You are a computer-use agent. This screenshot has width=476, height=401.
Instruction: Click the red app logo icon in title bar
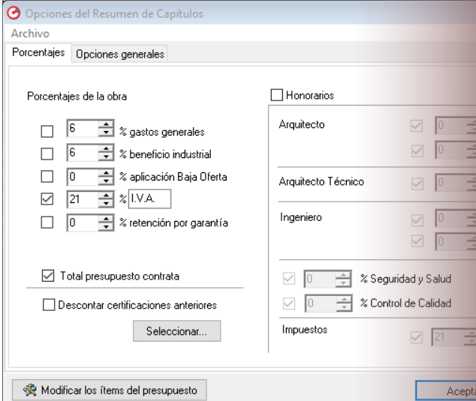(x=14, y=13)
